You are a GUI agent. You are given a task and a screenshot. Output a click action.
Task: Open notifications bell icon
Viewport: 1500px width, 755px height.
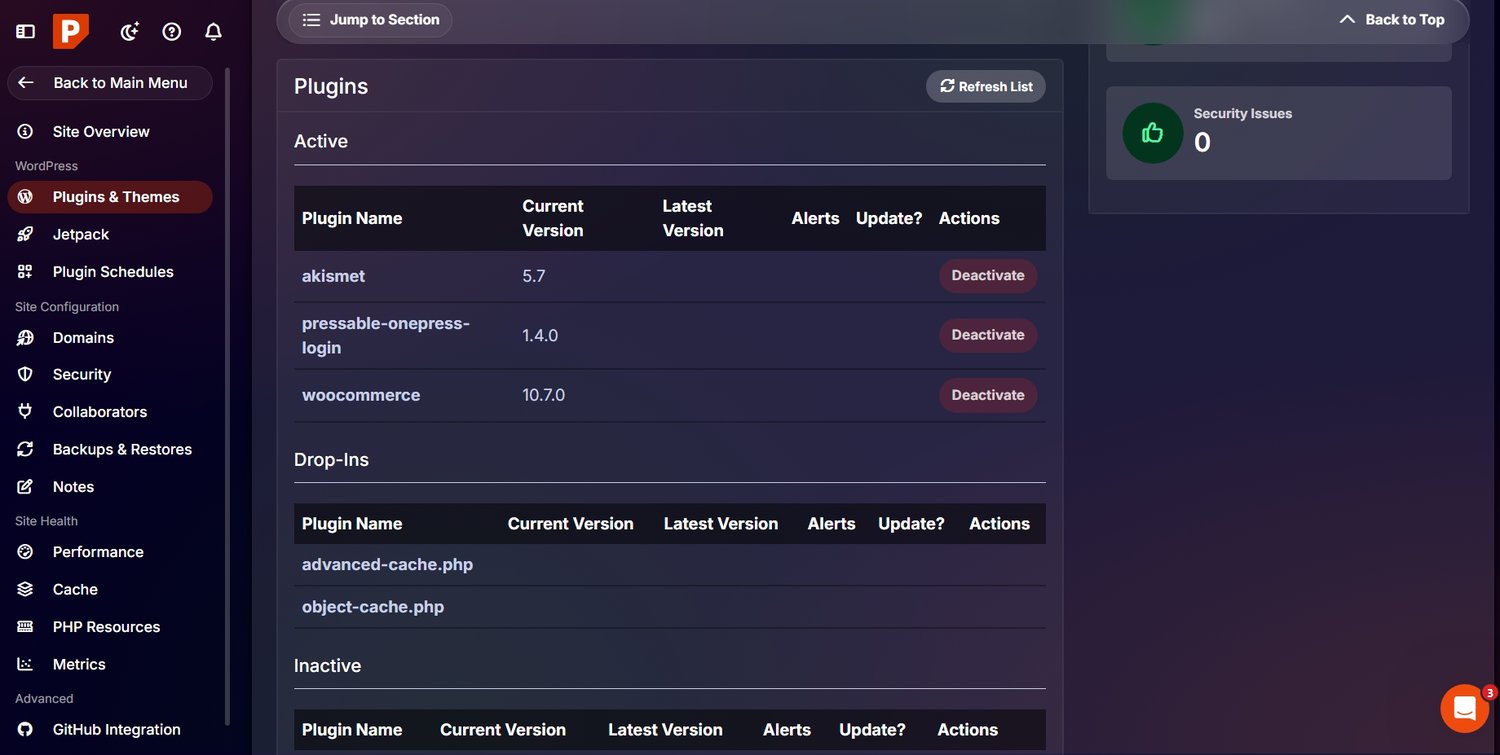point(213,32)
